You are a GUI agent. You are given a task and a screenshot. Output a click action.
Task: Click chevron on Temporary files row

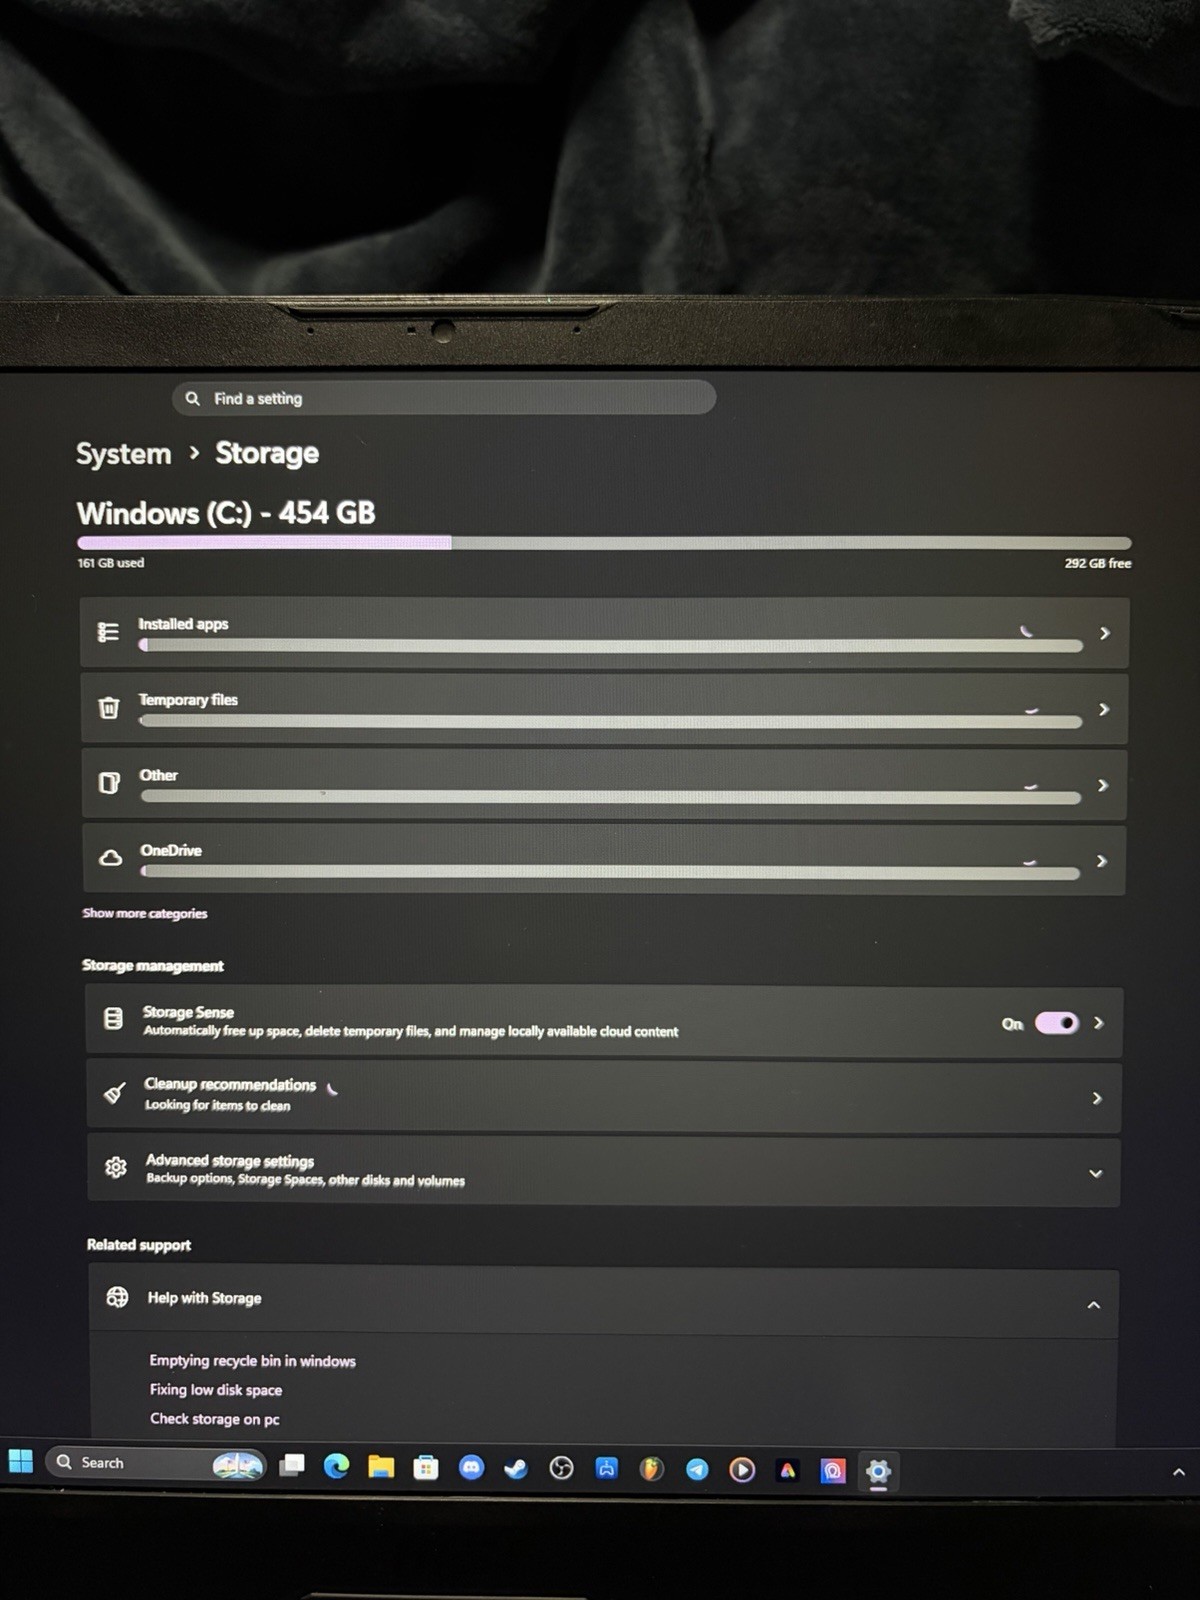[1104, 709]
